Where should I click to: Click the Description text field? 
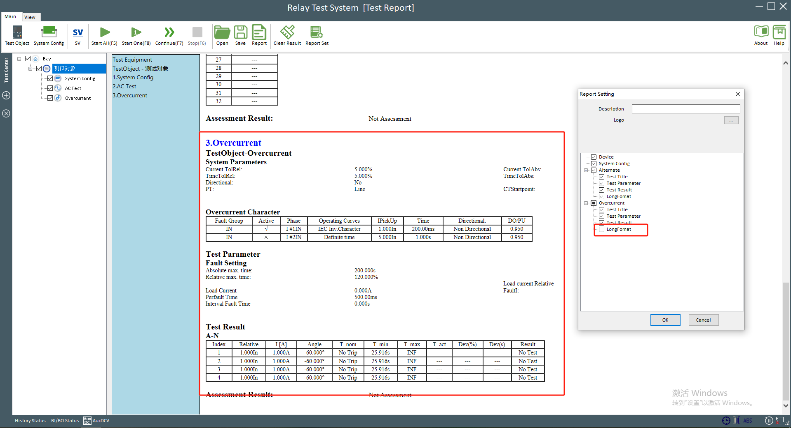coord(686,107)
